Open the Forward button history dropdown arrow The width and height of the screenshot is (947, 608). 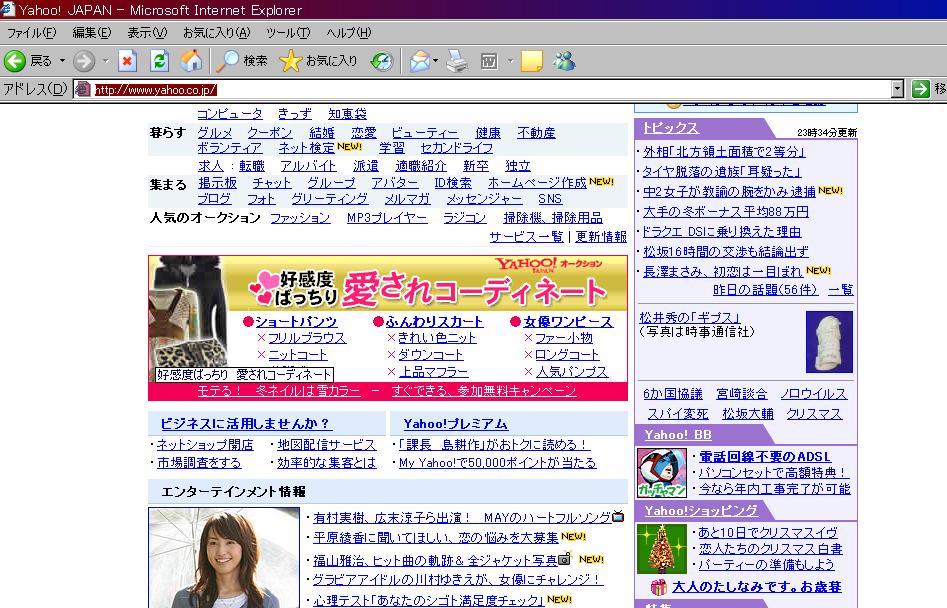[106, 61]
